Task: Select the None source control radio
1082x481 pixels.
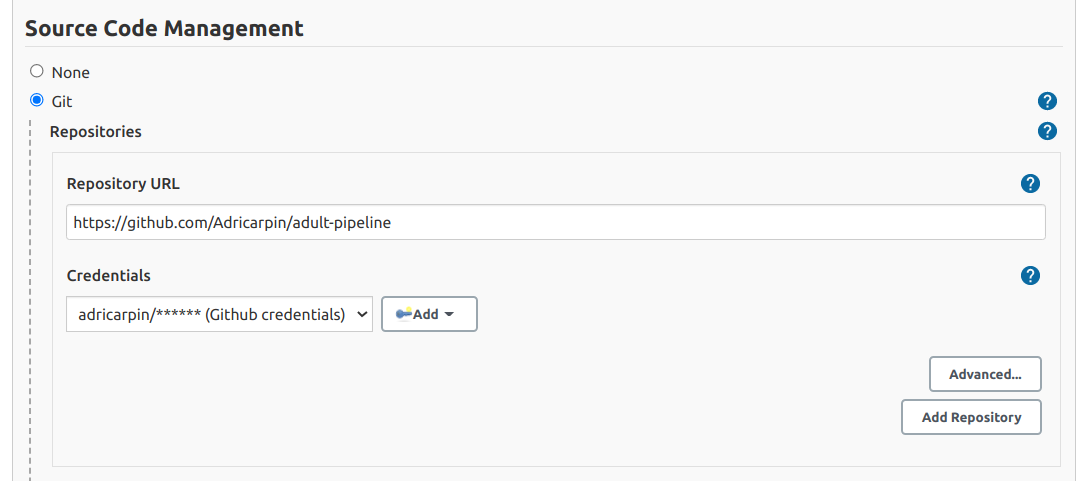Action: pyautogui.click(x=37, y=71)
